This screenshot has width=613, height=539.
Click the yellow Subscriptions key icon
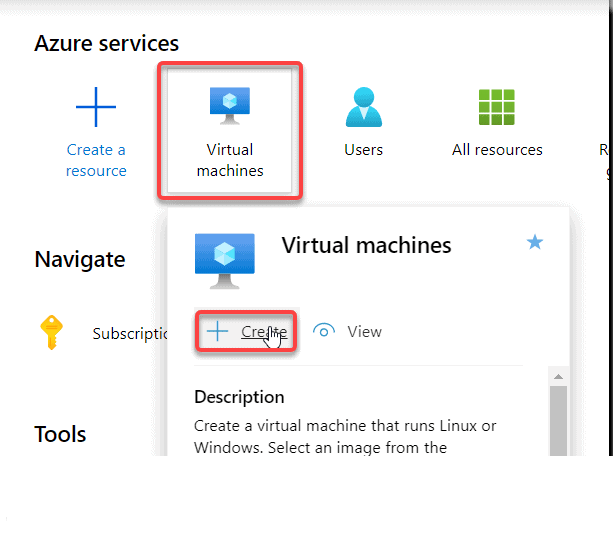coord(52,332)
